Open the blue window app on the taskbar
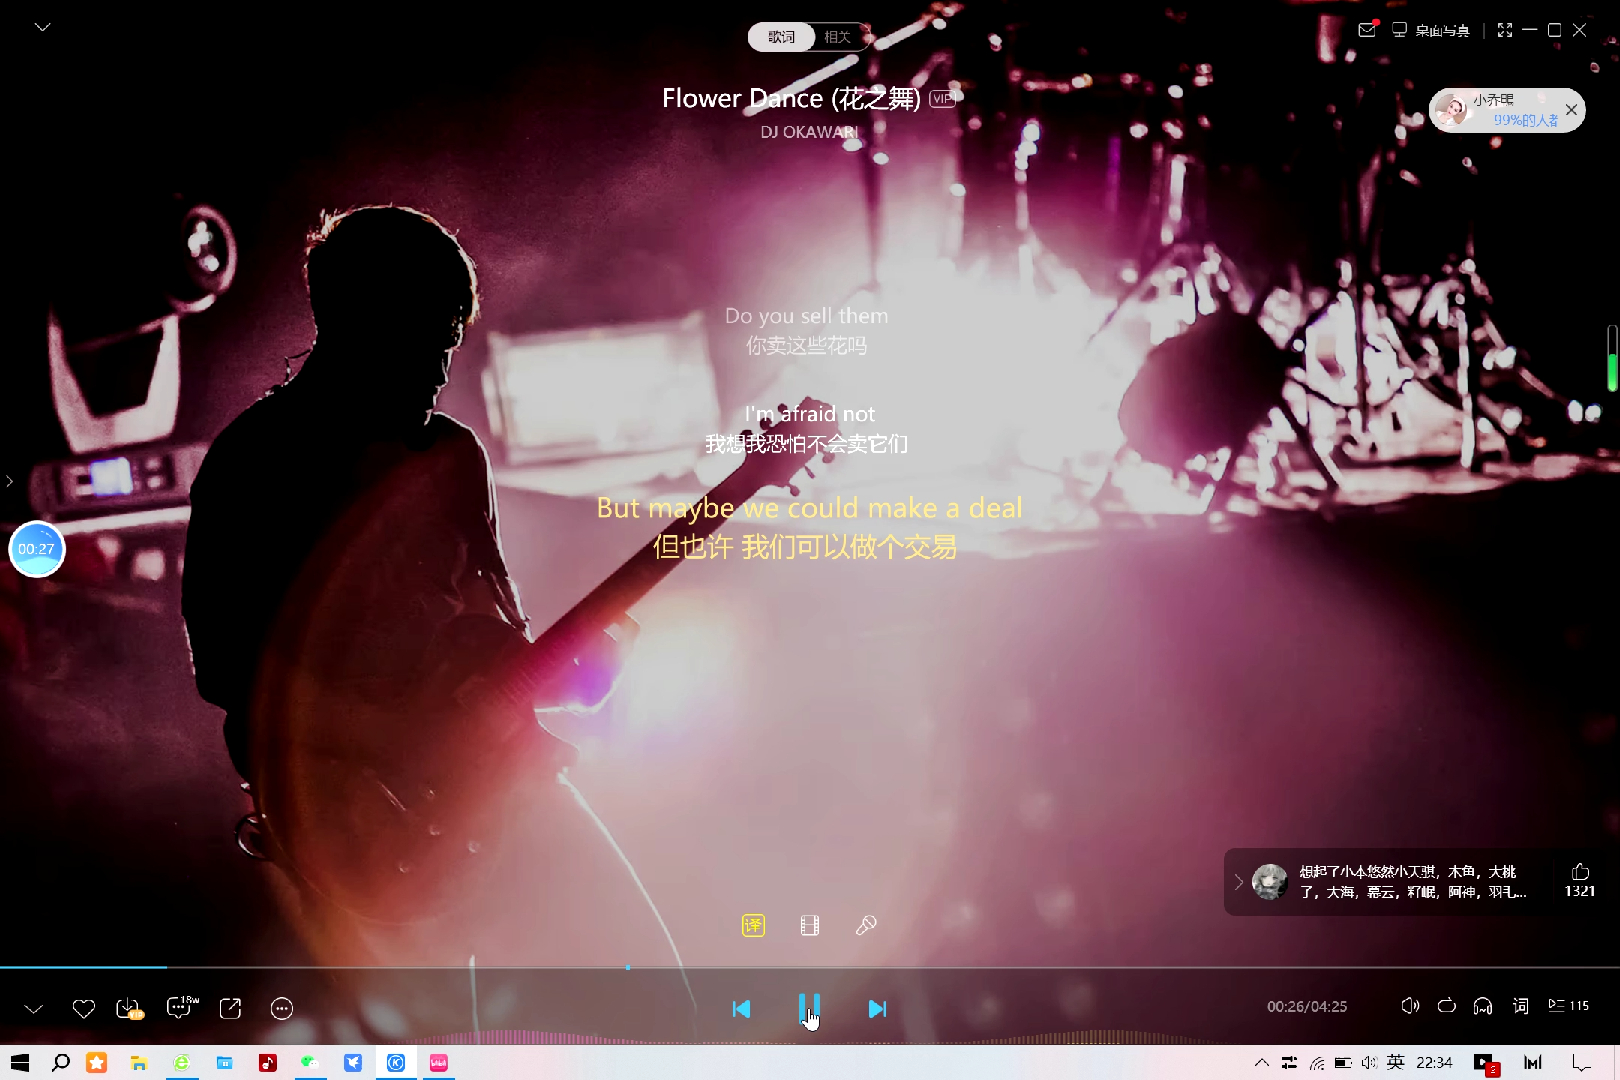 point(224,1063)
